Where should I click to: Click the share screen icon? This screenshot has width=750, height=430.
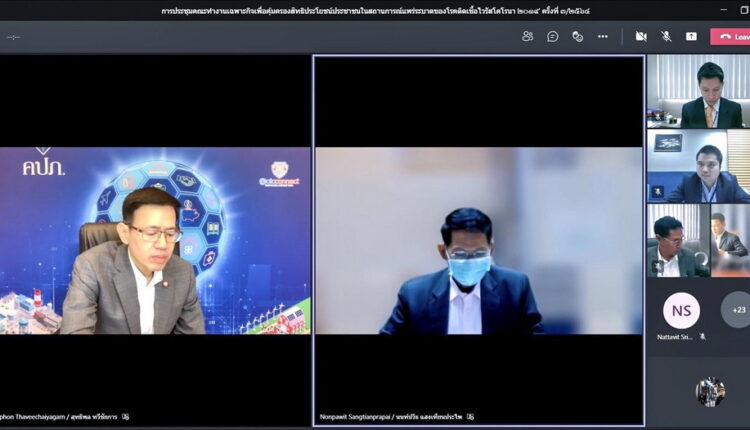(691, 36)
